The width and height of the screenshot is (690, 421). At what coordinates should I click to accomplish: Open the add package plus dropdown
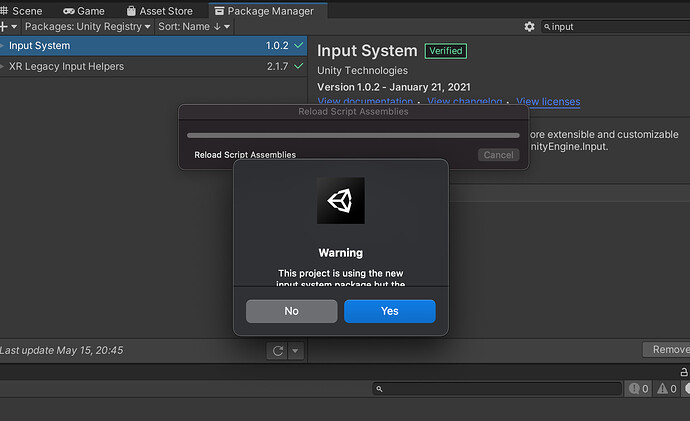click(9, 27)
